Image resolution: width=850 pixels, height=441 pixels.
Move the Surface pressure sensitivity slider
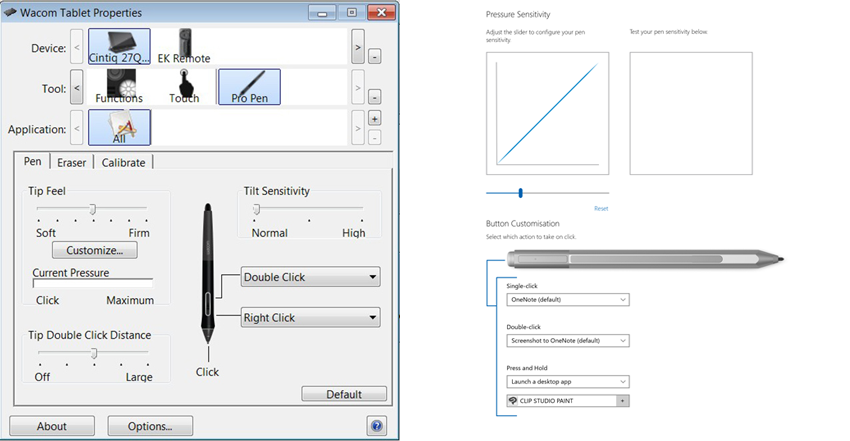tap(520, 193)
